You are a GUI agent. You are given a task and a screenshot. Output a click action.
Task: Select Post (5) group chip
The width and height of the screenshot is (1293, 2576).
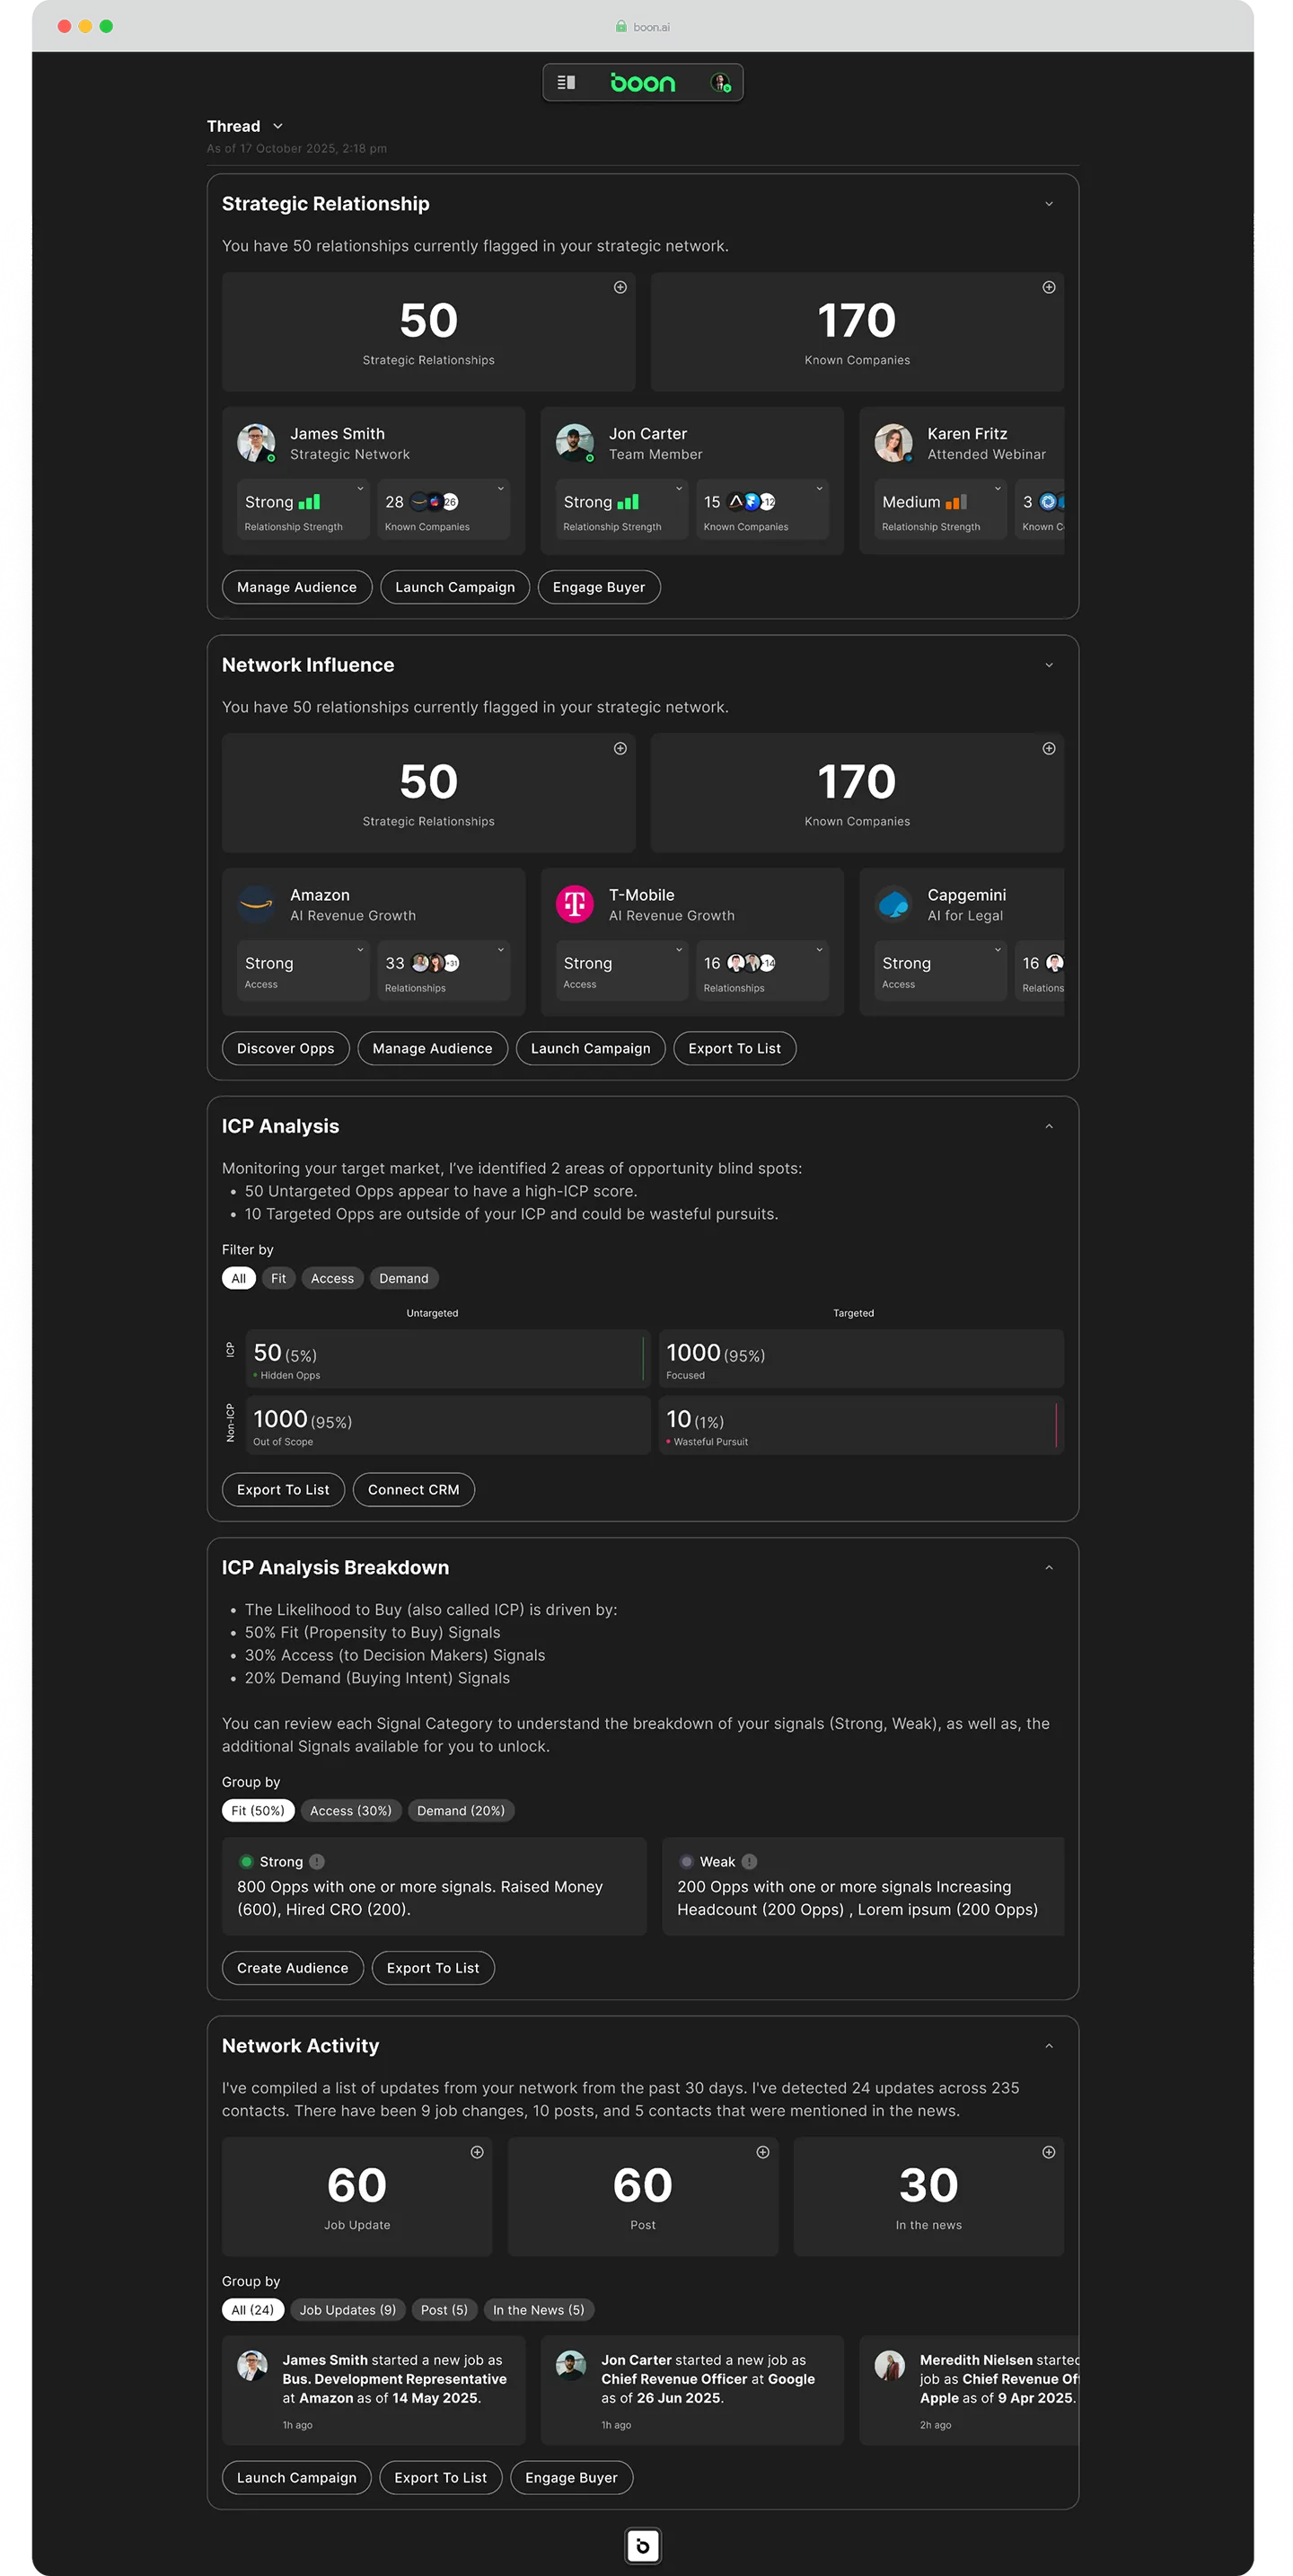click(444, 2309)
